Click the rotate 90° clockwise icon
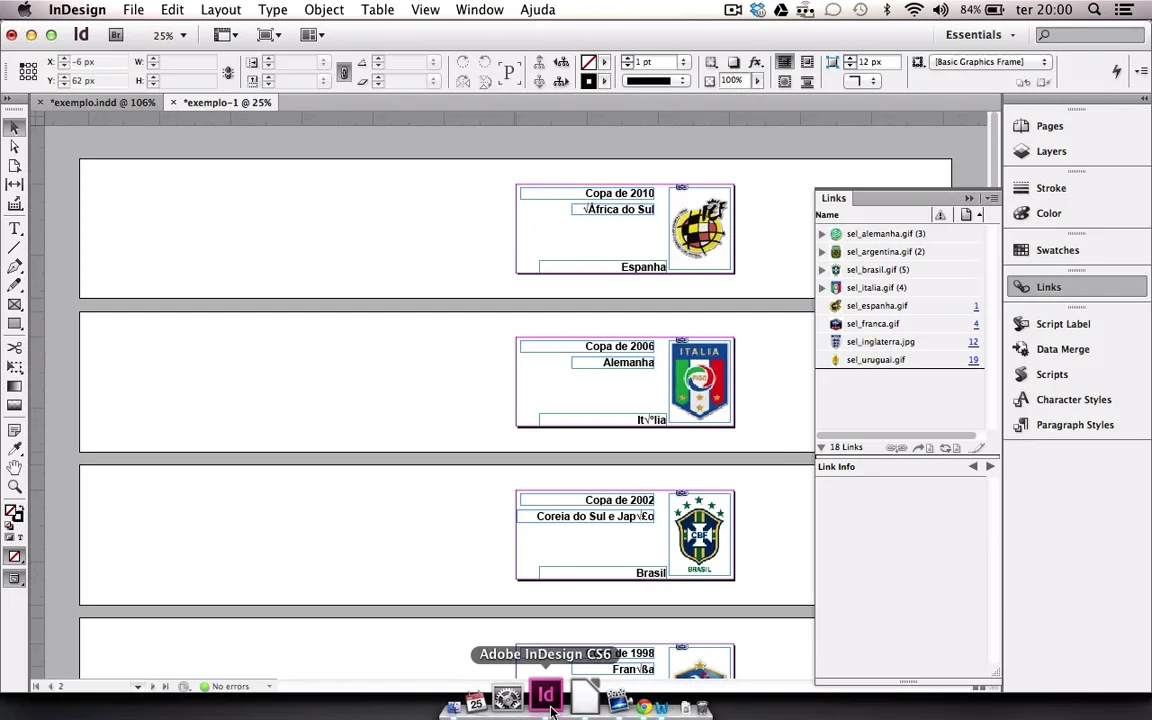The height and width of the screenshot is (720, 1152). pos(463,62)
